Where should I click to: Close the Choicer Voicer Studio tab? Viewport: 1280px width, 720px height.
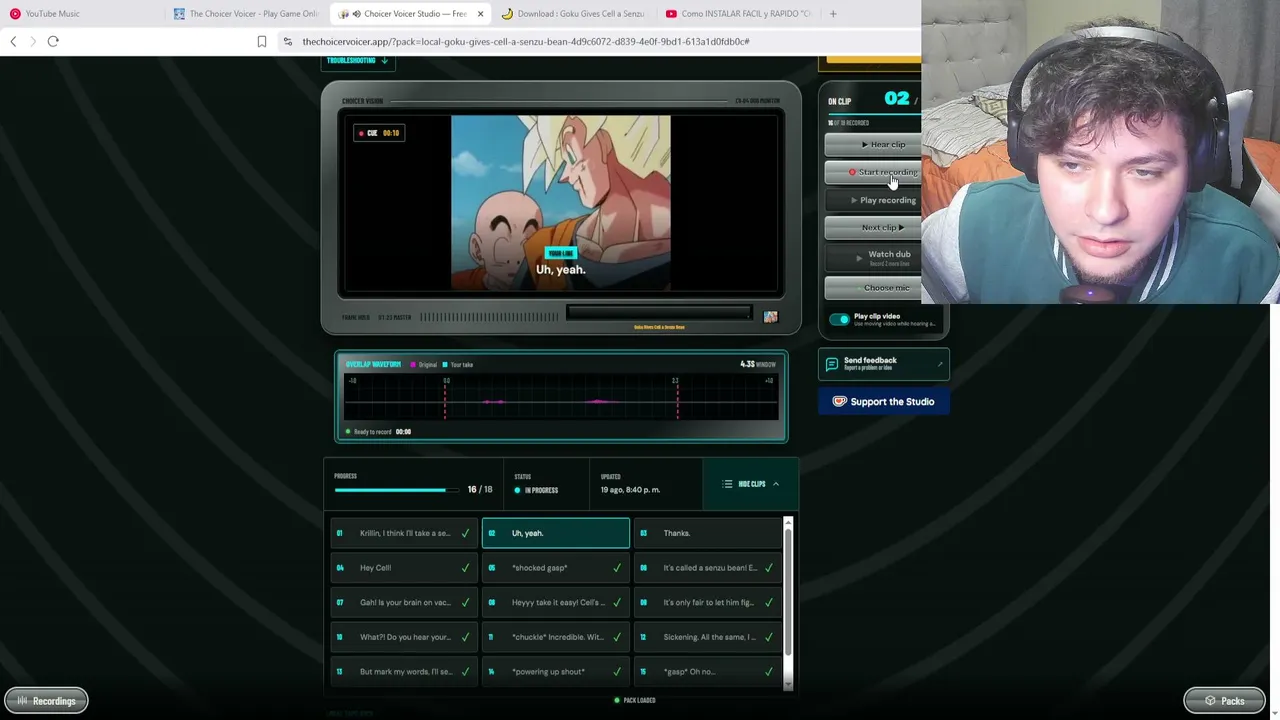480,14
